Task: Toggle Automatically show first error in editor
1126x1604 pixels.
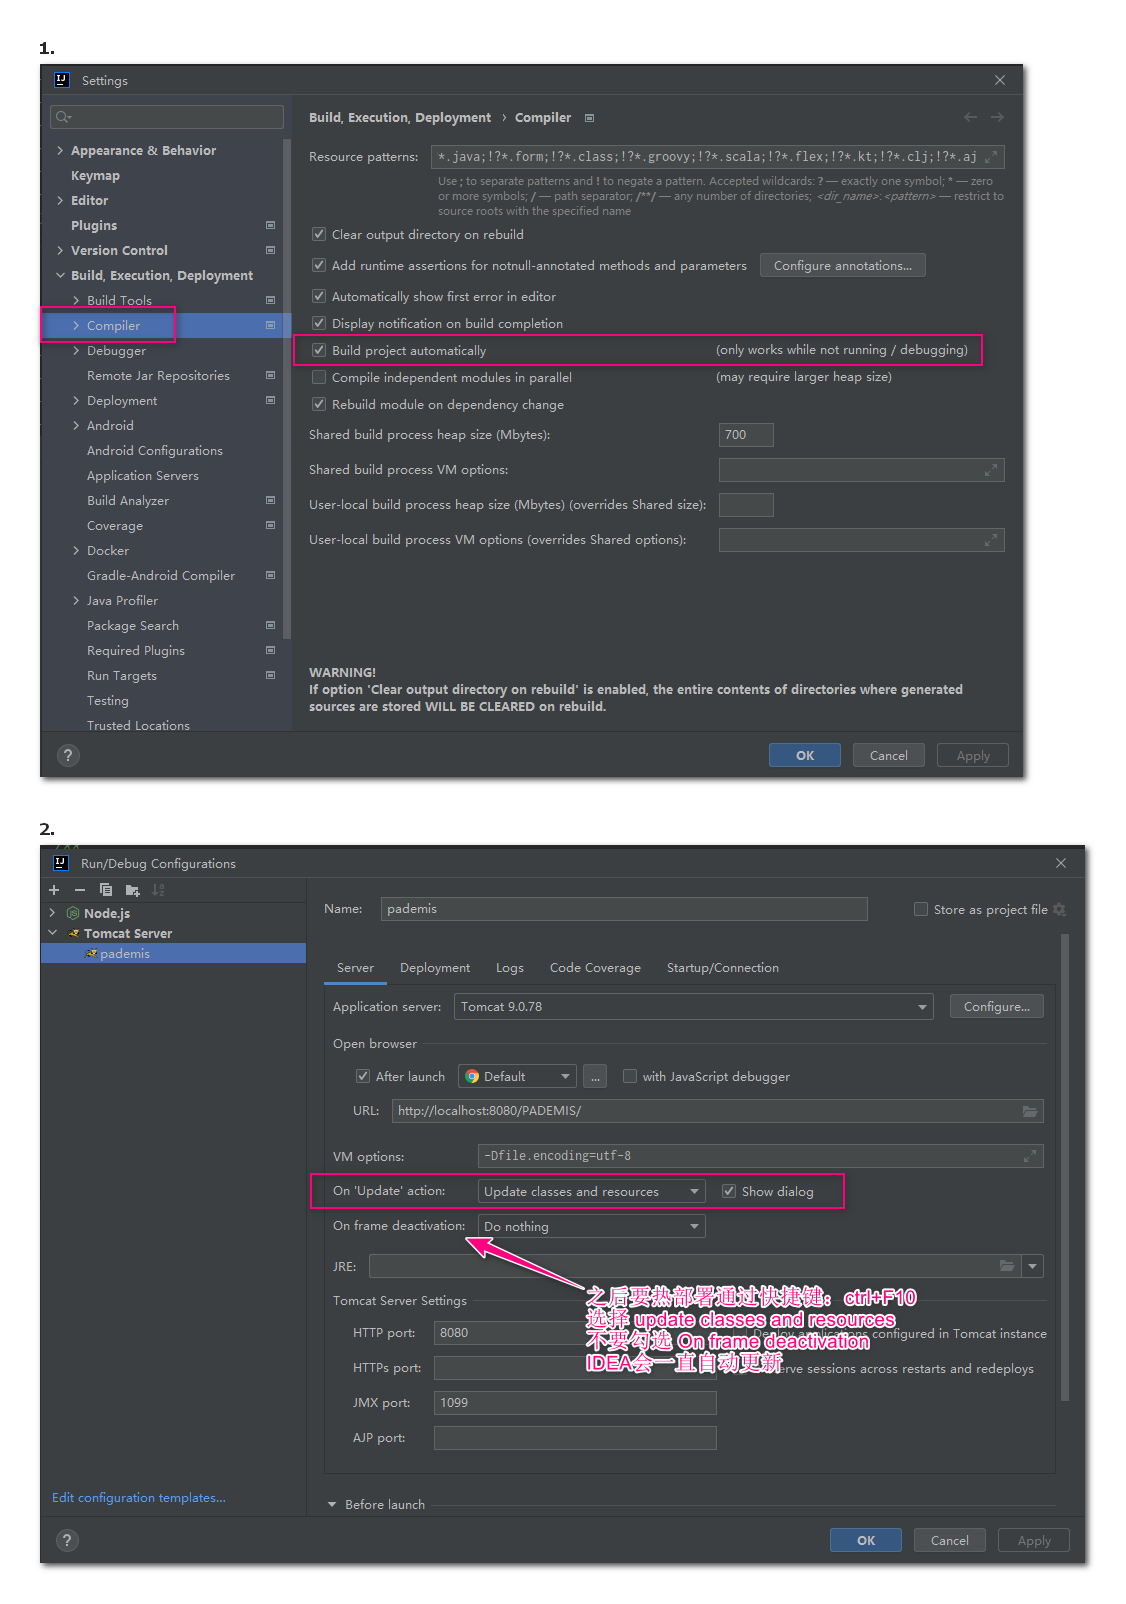Action: coord(319,296)
